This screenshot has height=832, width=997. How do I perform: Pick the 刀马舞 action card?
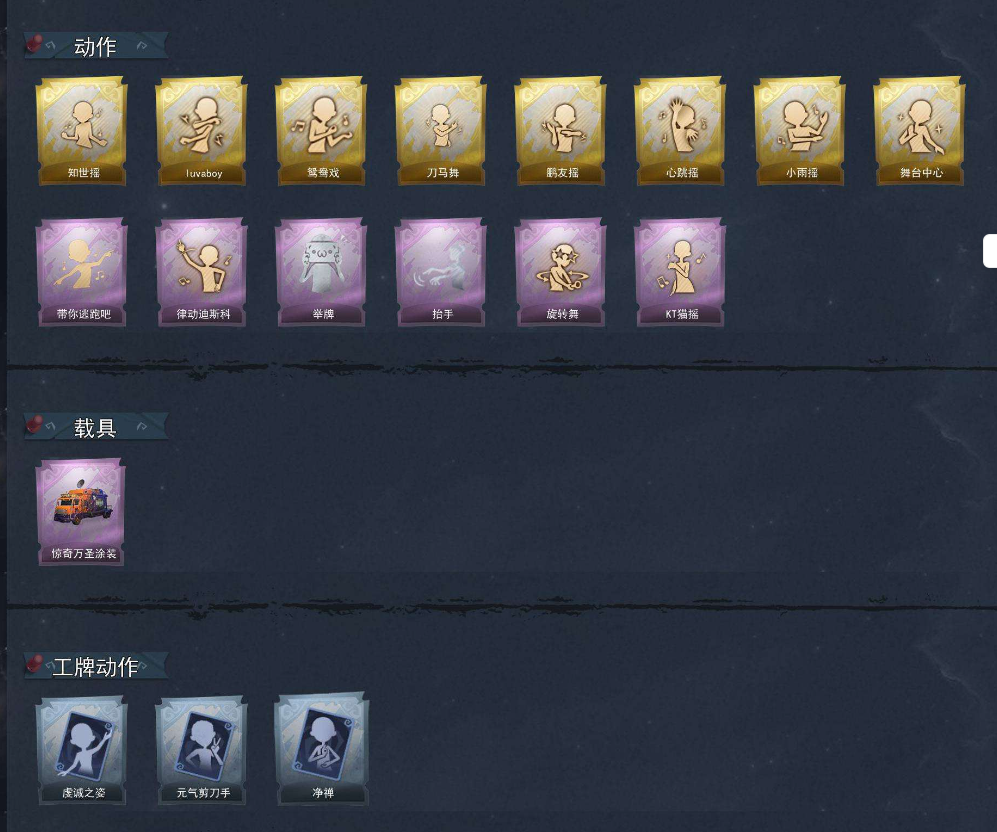click(441, 131)
